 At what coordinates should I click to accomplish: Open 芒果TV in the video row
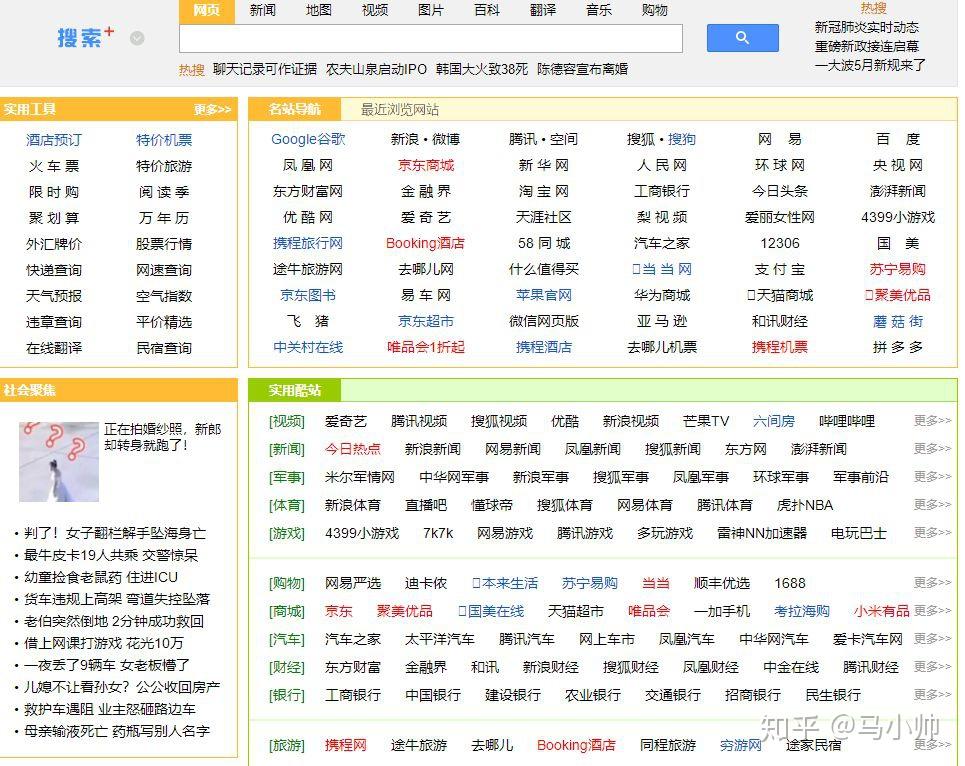tap(706, 421)
